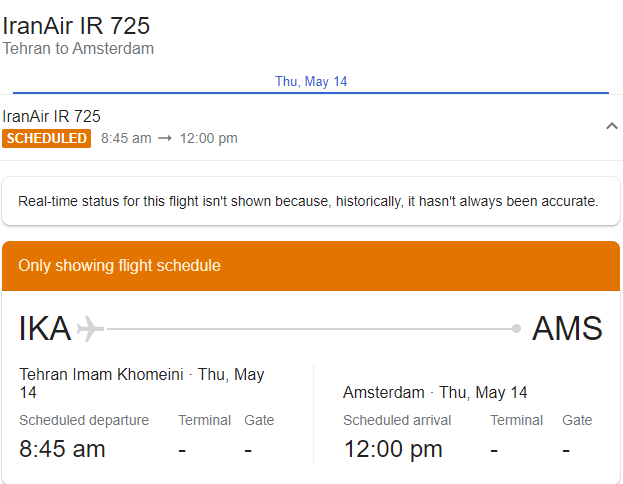
Task: Click the orange SCHEDULED status badge
Action: [47, 138]
